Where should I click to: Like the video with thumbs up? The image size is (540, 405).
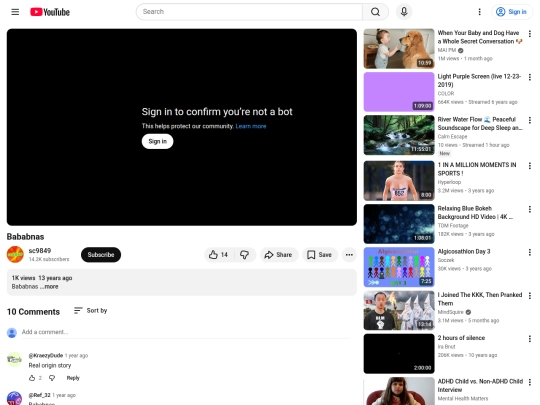click(x=219, y=255)
